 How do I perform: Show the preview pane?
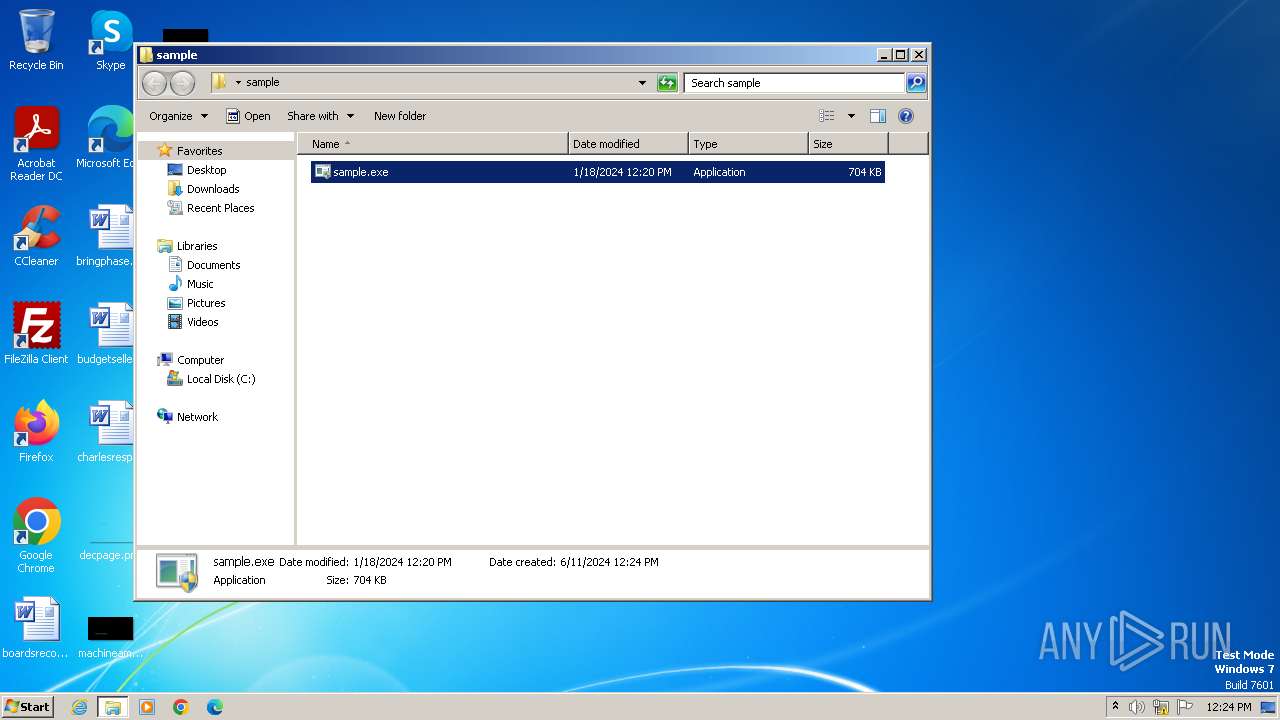(x=878, y=116)
